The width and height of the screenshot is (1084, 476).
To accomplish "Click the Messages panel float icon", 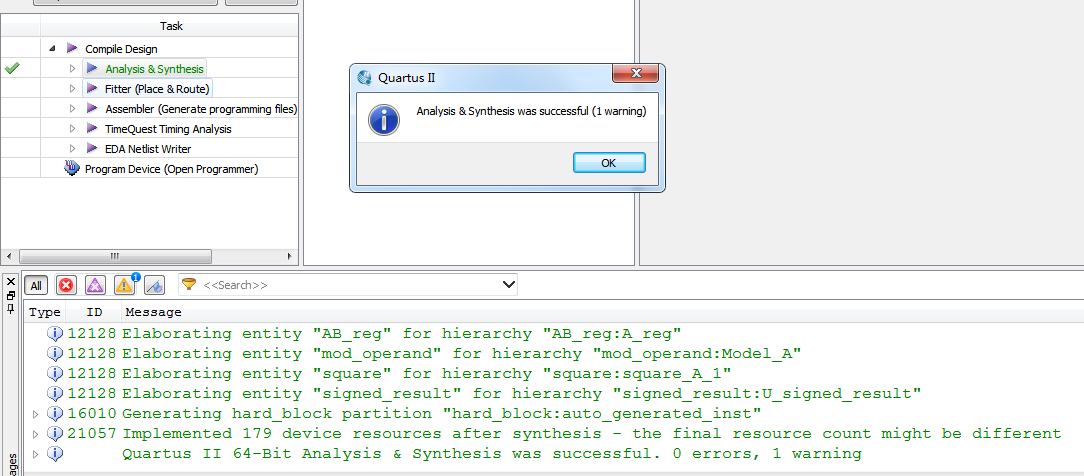I will [10, 295].
